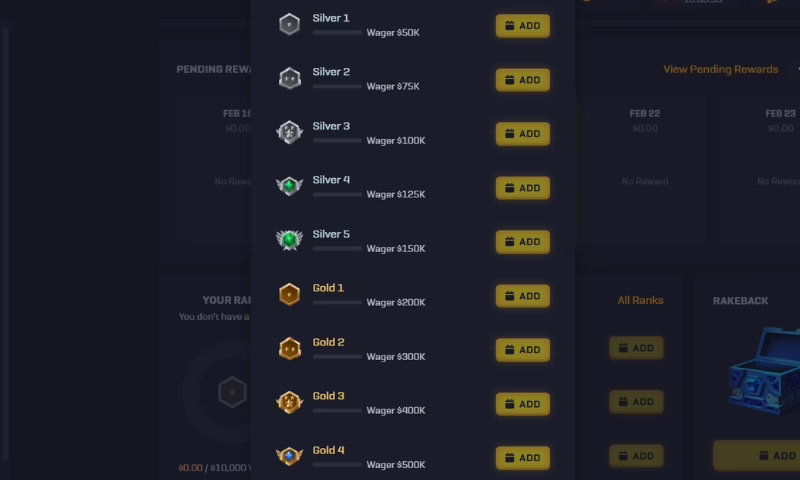Click the Silver 4 green gem badge
Image resolution: width=800 pixels, height=480 pixels.
[289, 187]
